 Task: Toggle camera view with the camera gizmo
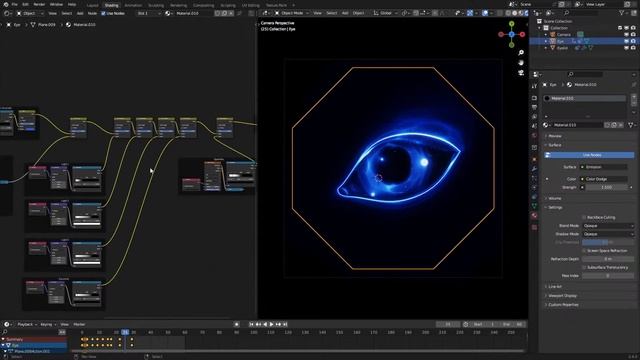pyautogui.click(x=521, y=73)
